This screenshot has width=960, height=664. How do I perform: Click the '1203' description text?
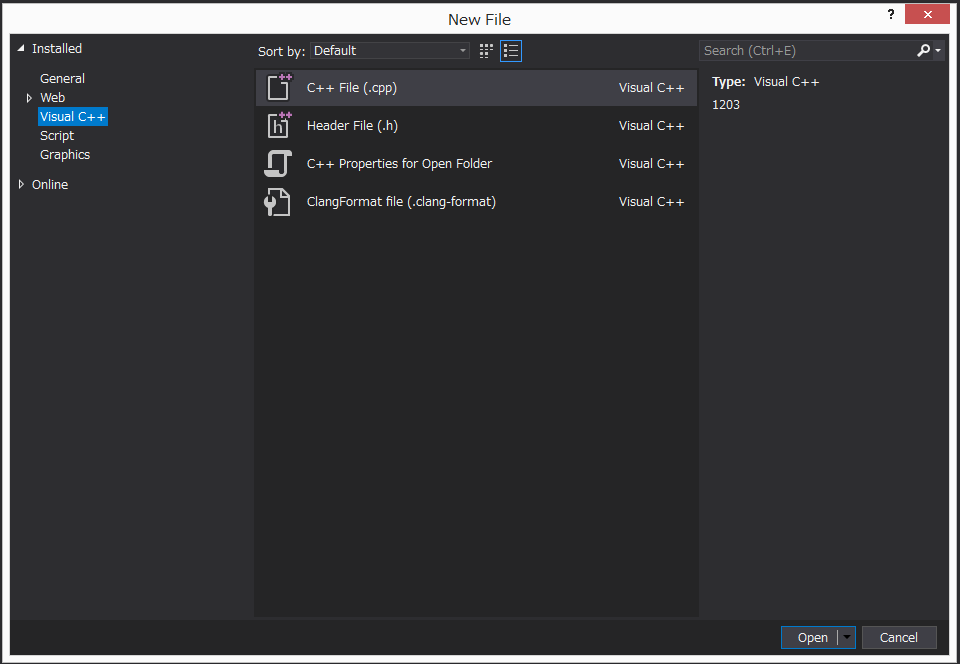726,105
